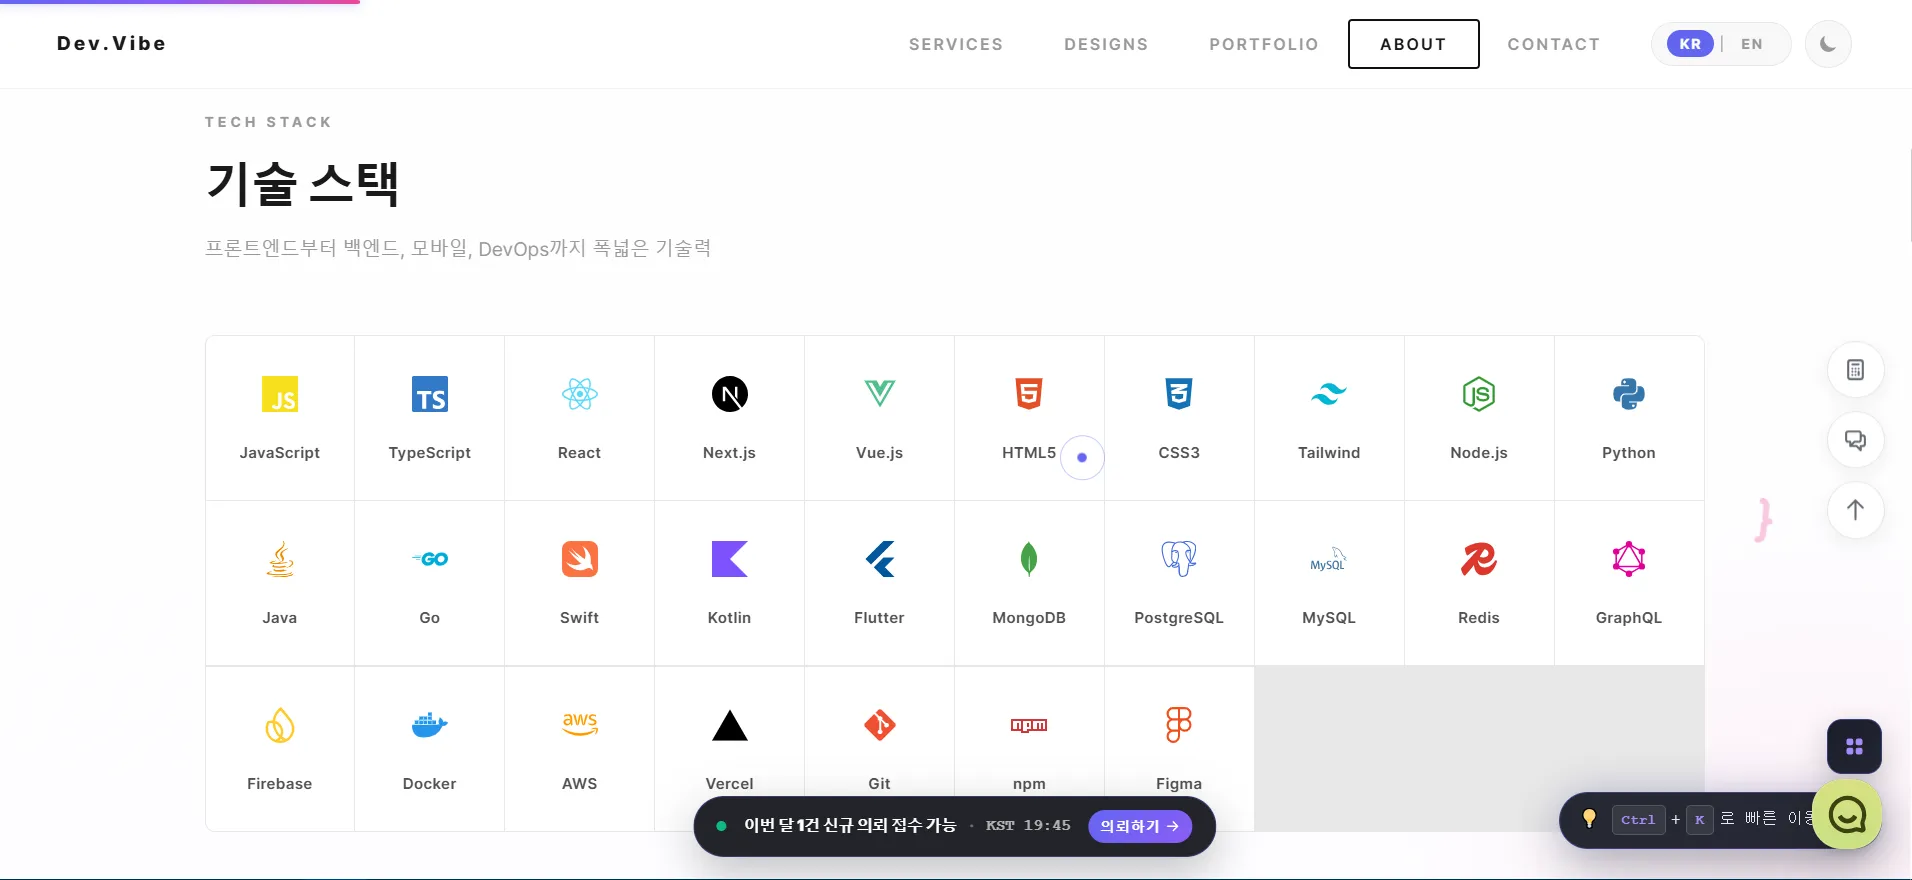Viewport: 1912px width, 880px height.
Task: Select the Java coffee cup icon
Action: (280, 560)
